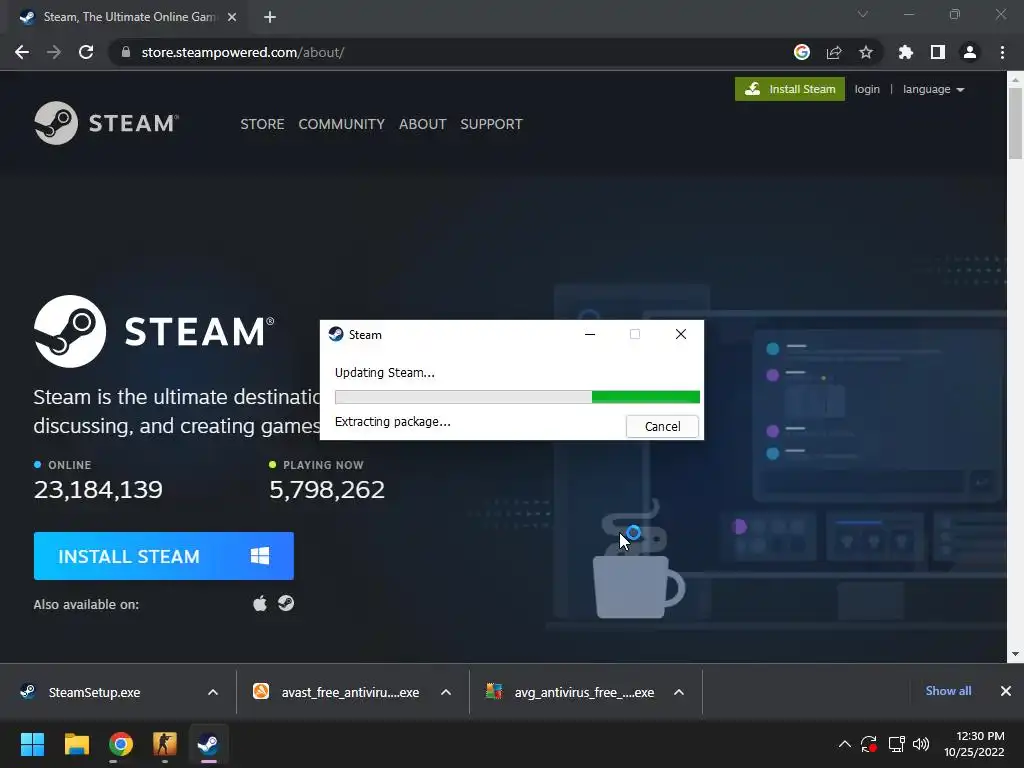Show hidden system tray icons
Image resolution: width=1024 pixels, height=768 pixels.
(844, 744)
